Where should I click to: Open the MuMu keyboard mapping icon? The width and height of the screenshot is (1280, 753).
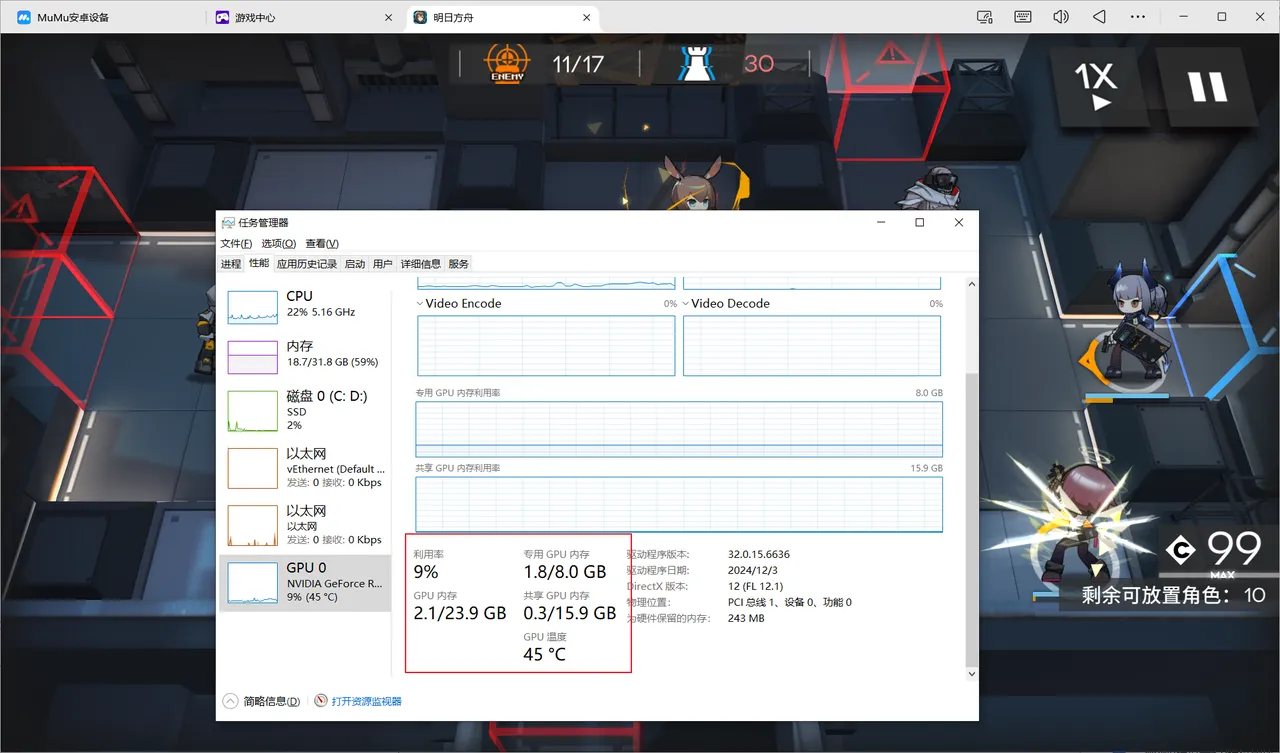pos(1023,17)
